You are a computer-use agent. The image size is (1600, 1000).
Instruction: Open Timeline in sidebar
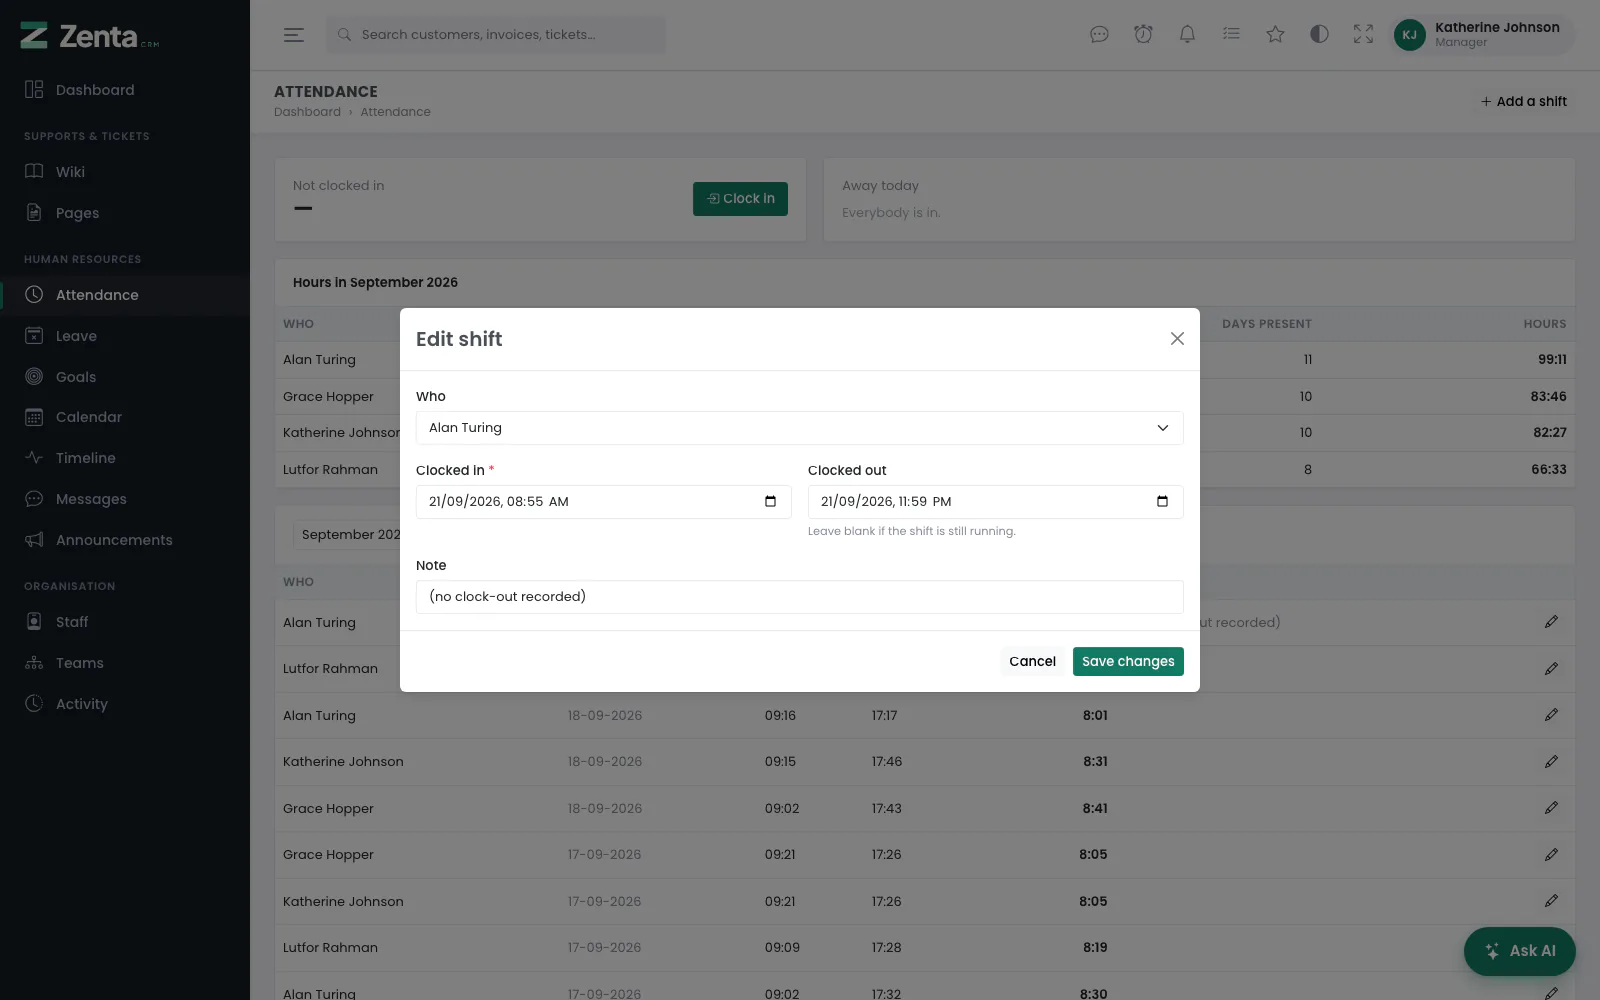click(x=125, y=458)
